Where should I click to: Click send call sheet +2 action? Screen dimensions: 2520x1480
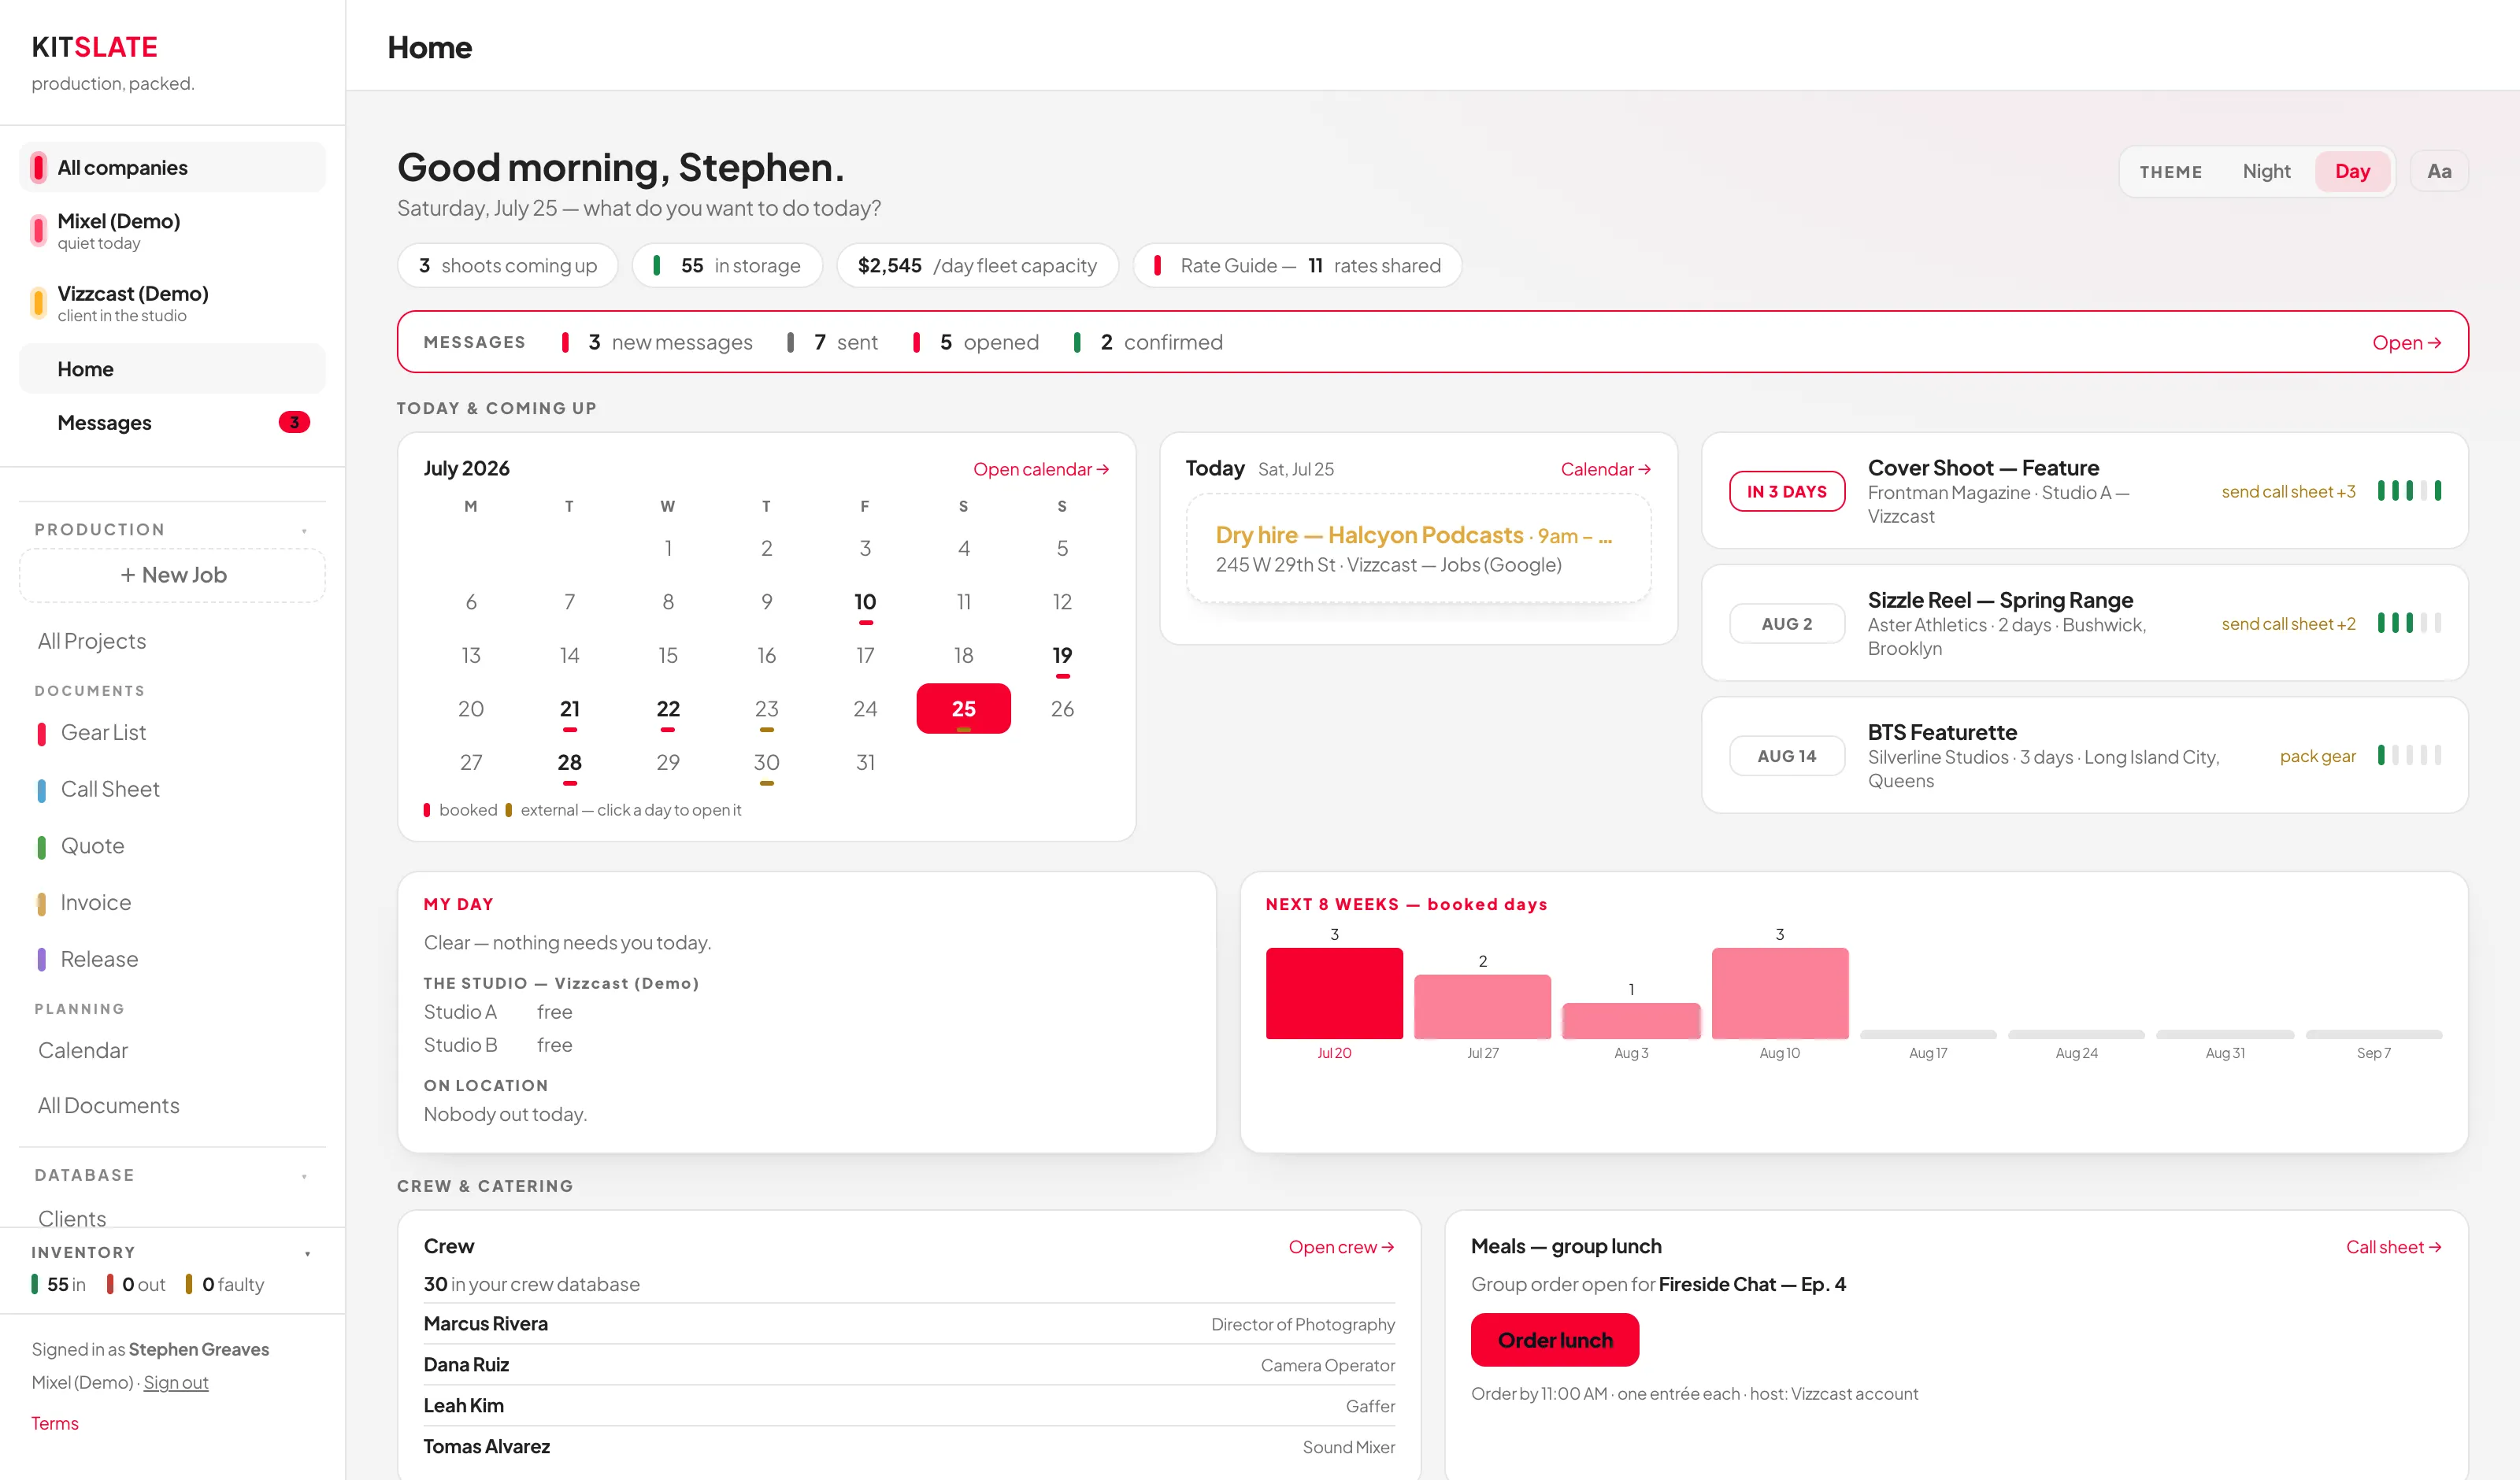click(x=2288, y=623)
